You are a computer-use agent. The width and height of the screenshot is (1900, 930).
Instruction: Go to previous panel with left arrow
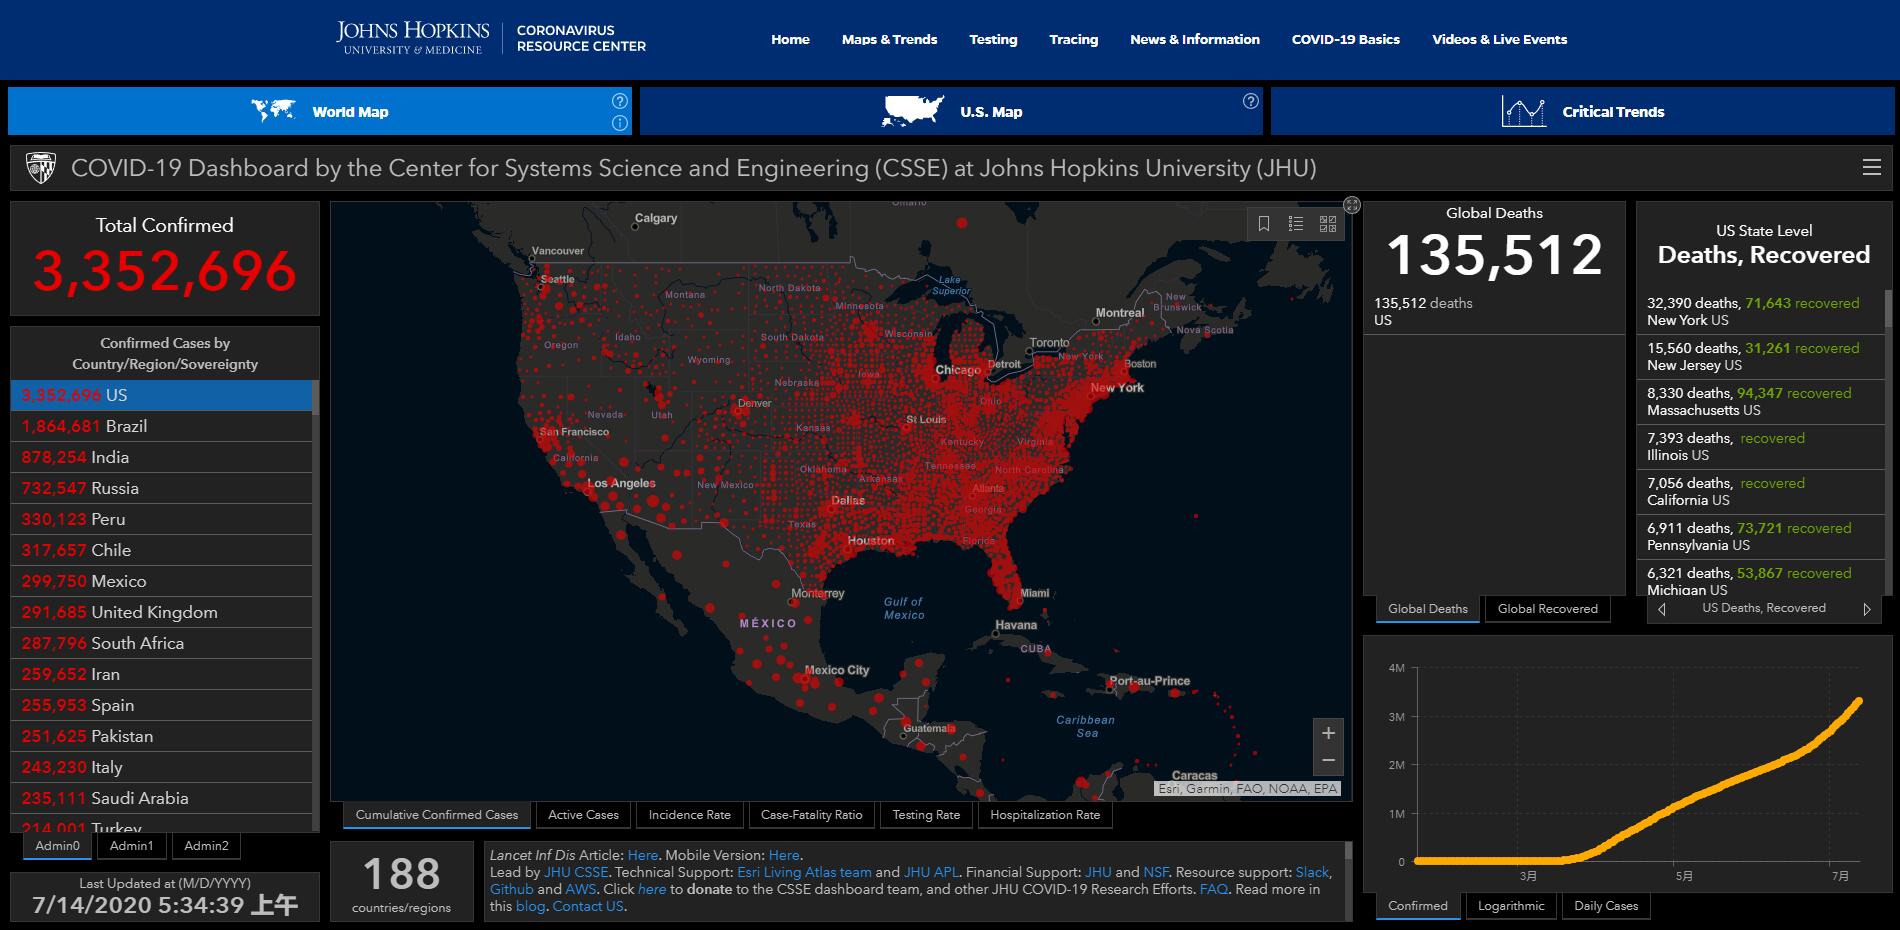pos(1662,609)
